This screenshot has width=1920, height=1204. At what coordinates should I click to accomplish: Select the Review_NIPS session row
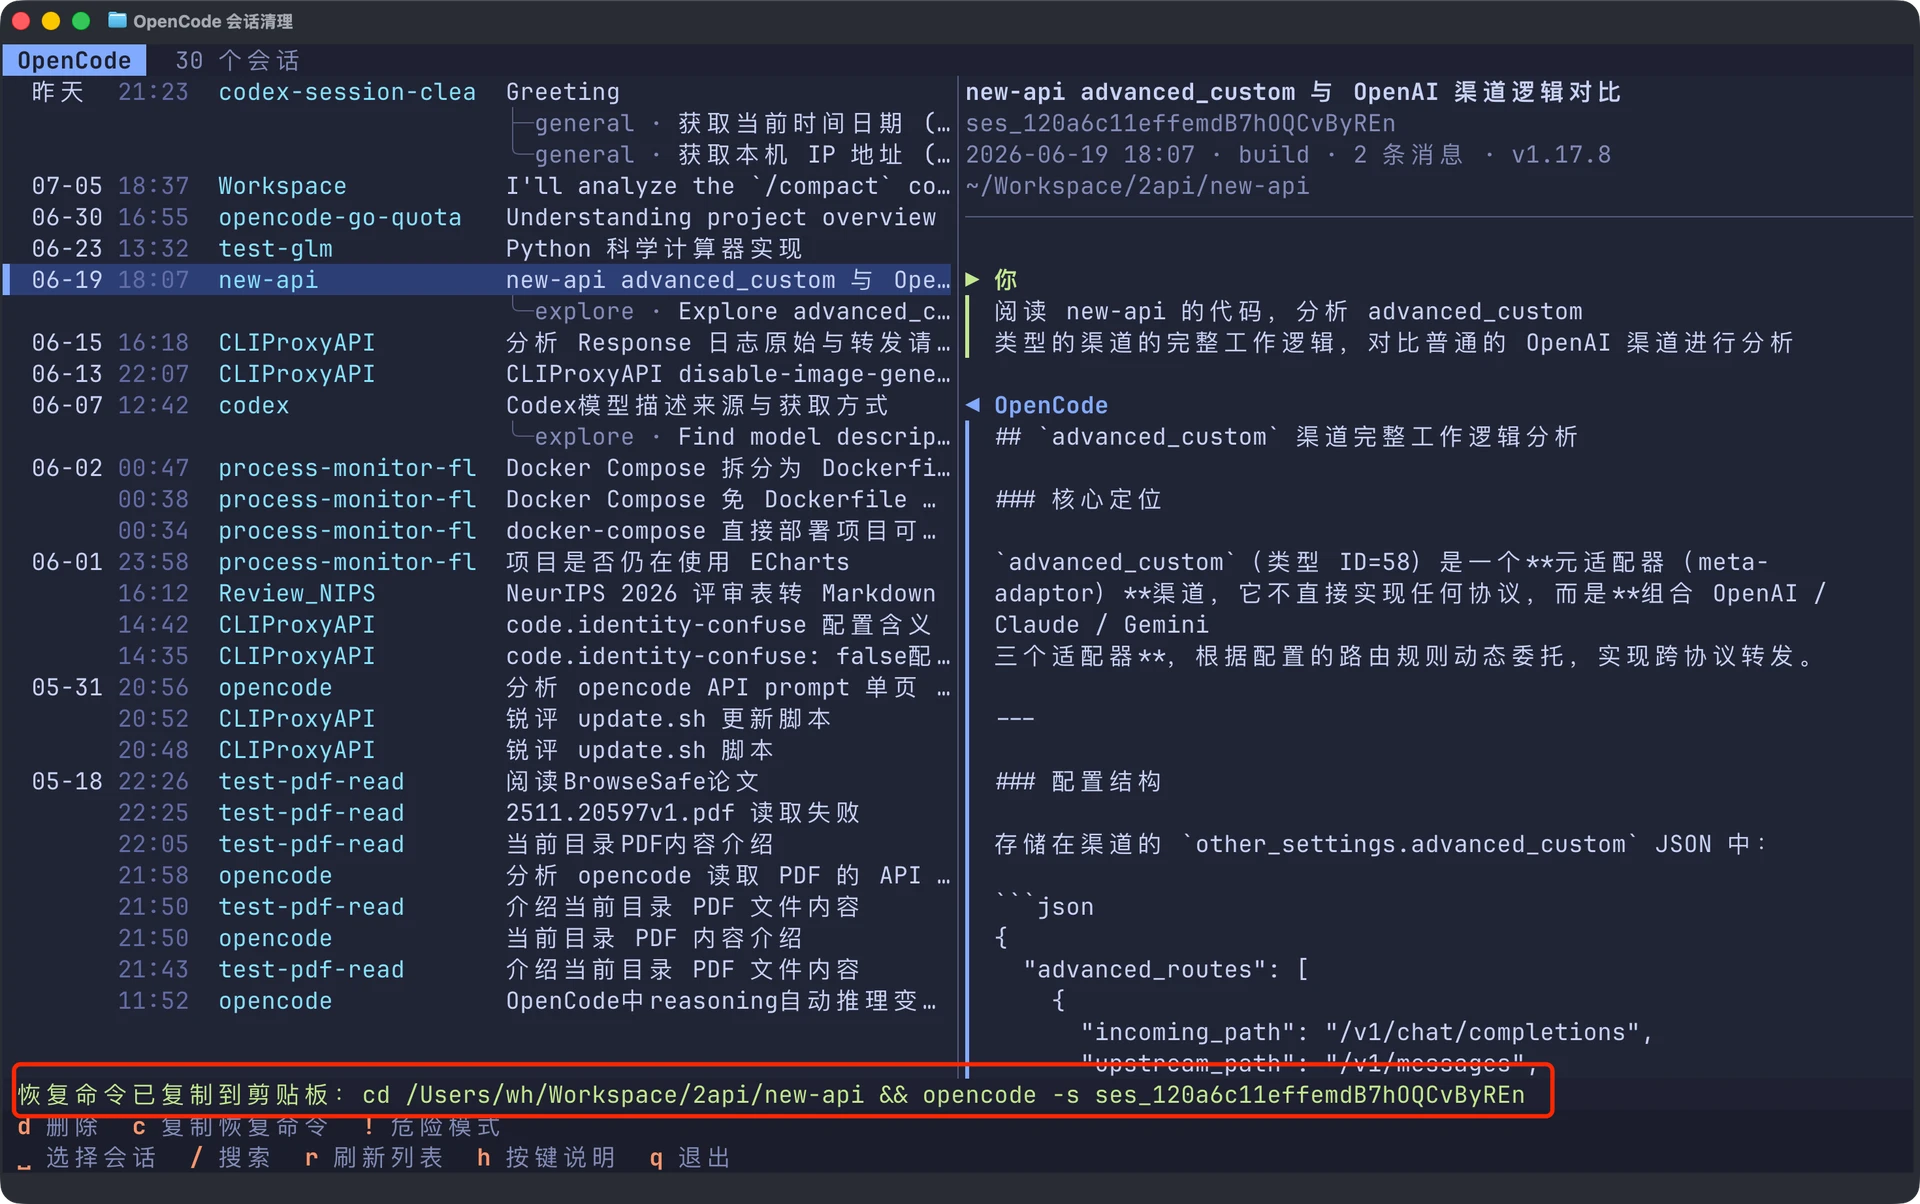tap(478, 594)
